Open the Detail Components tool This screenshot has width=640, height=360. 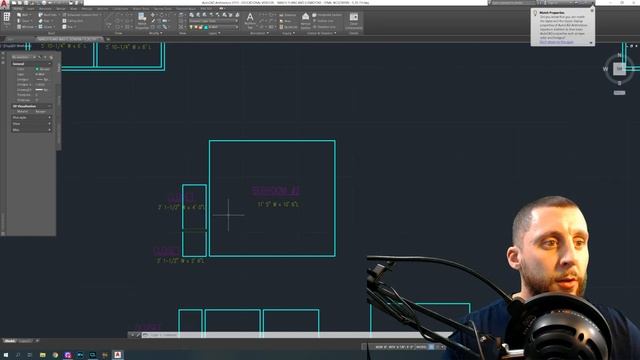pos(353,20)
